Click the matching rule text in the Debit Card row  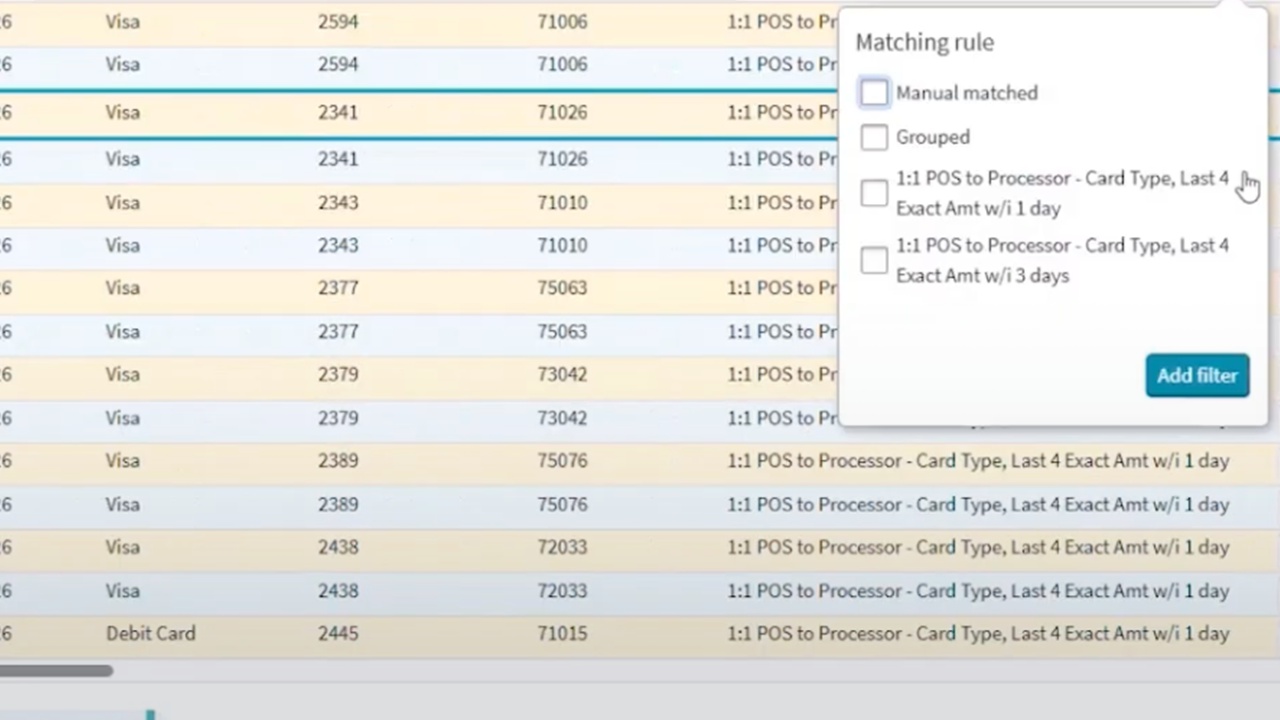click(978, 633)
